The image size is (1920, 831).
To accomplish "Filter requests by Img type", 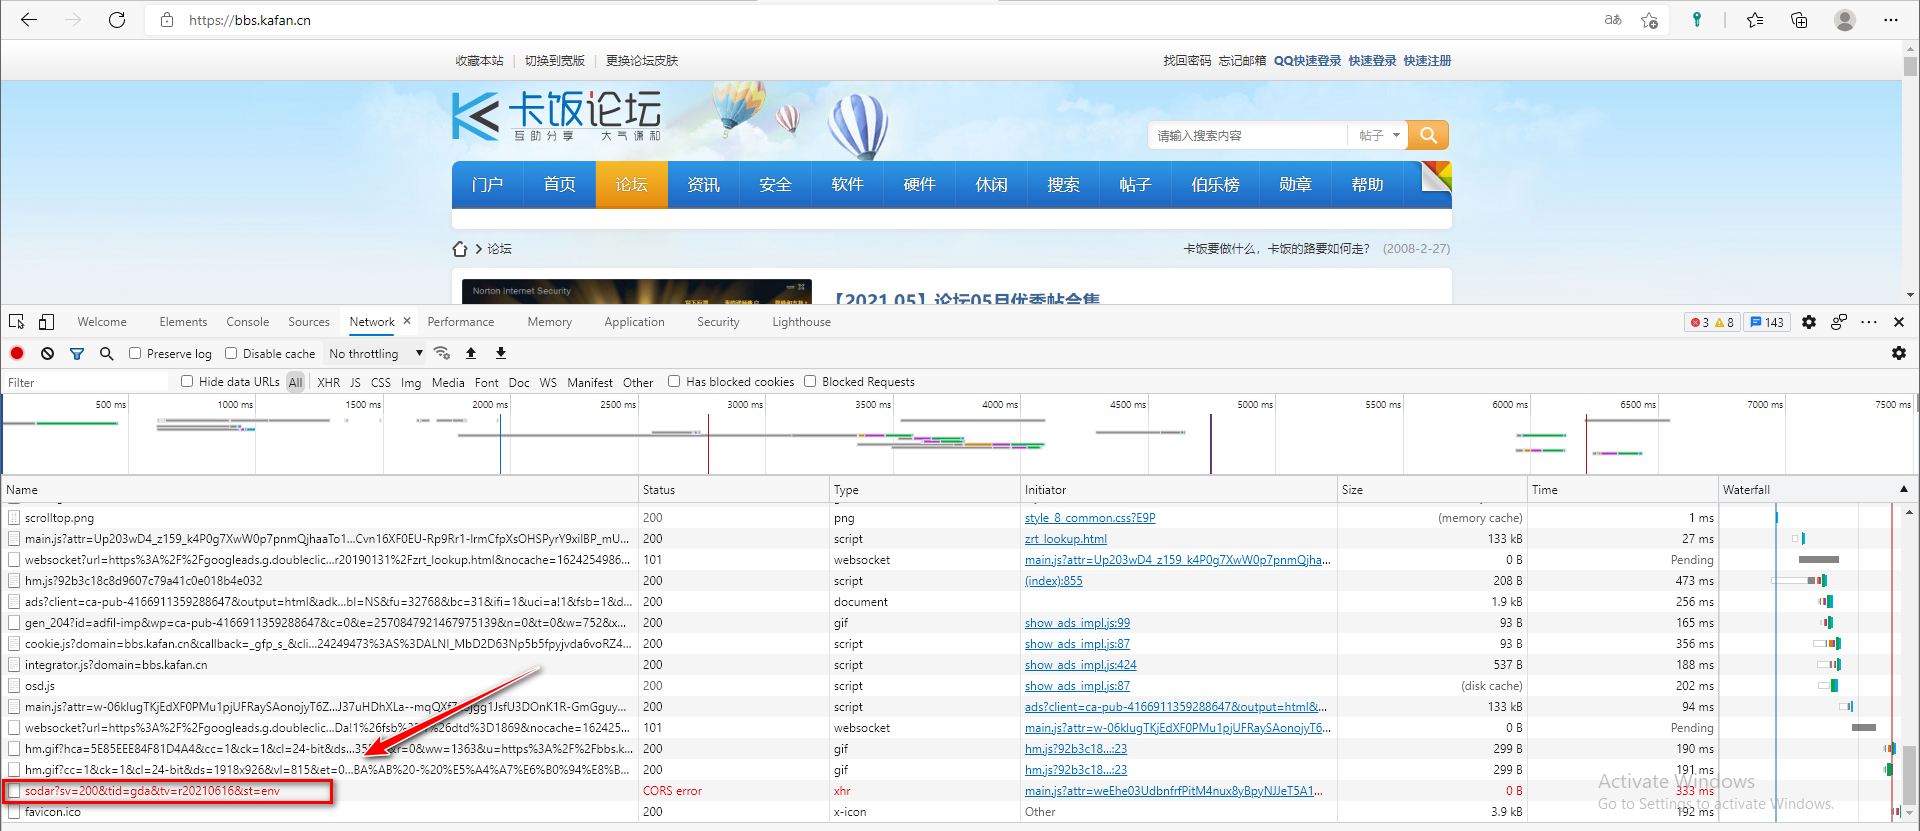I will click(411, 382).
